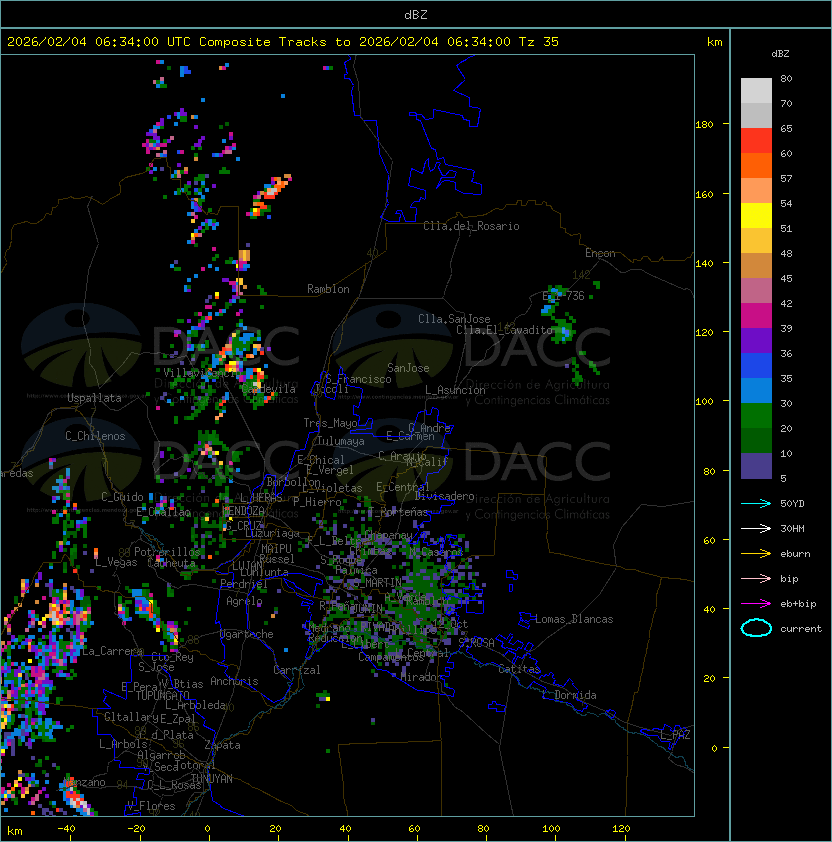Pick the light gray 70-80 dBZ swatch
Screen dimensions: 832x842
(x=756, y=91)
